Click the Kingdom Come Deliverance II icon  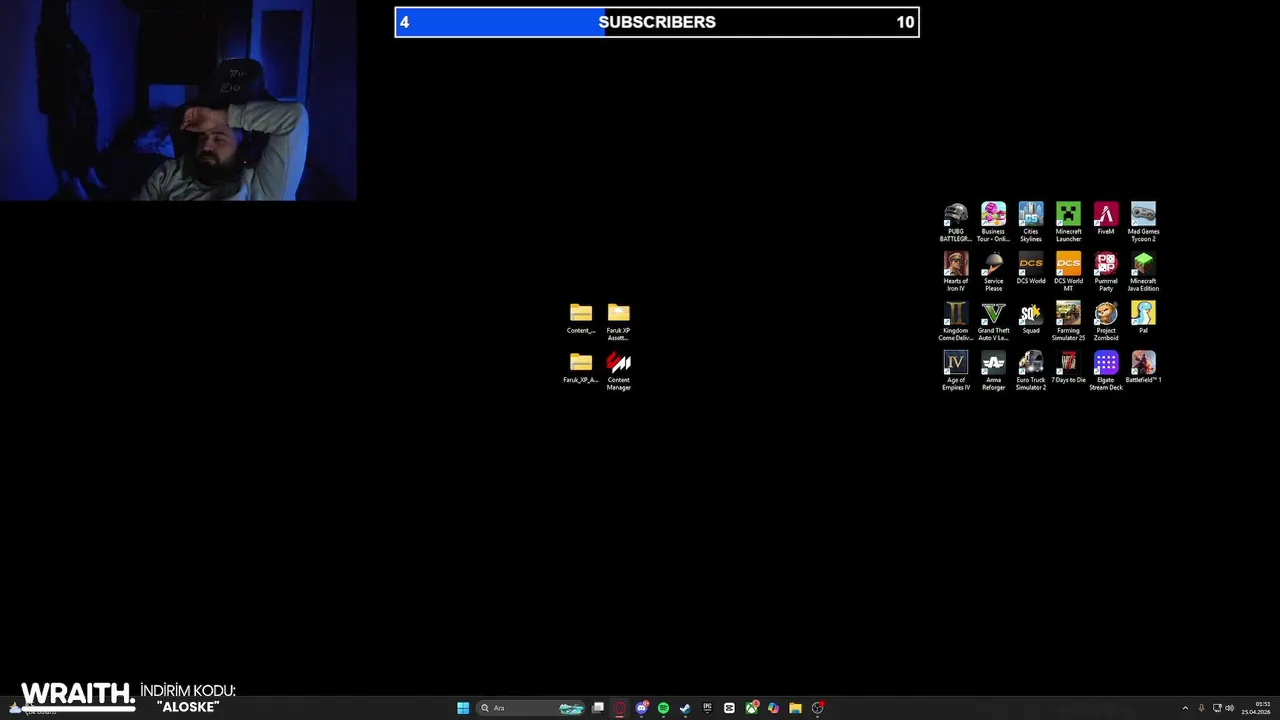click(x=956, y=320)
